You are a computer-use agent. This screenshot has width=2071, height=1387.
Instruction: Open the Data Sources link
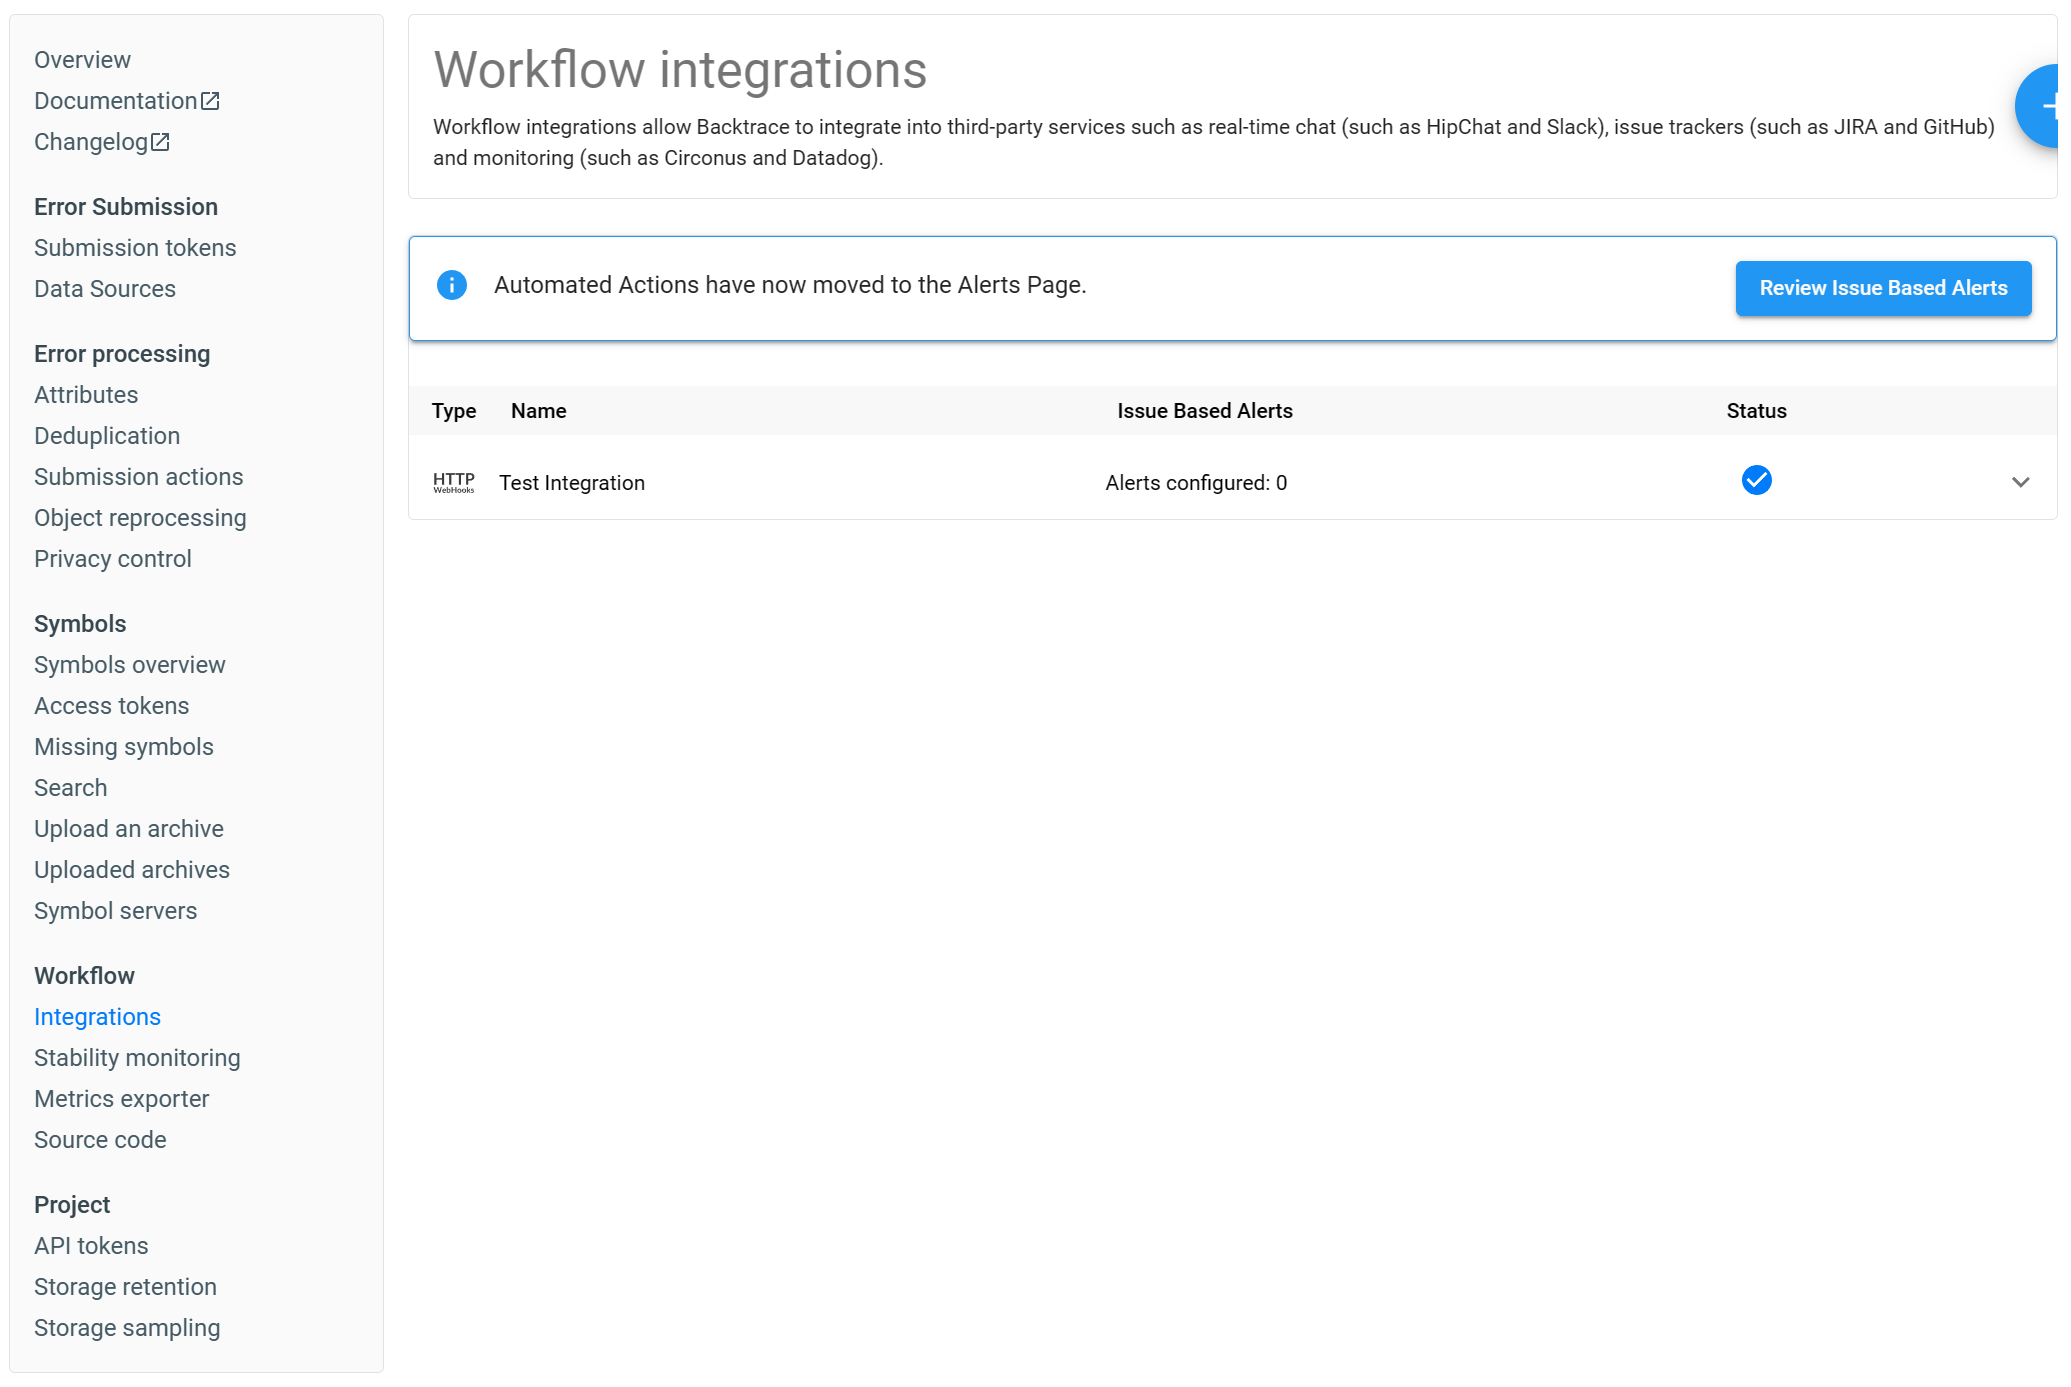pyautogui.click(x=105, y=288)
